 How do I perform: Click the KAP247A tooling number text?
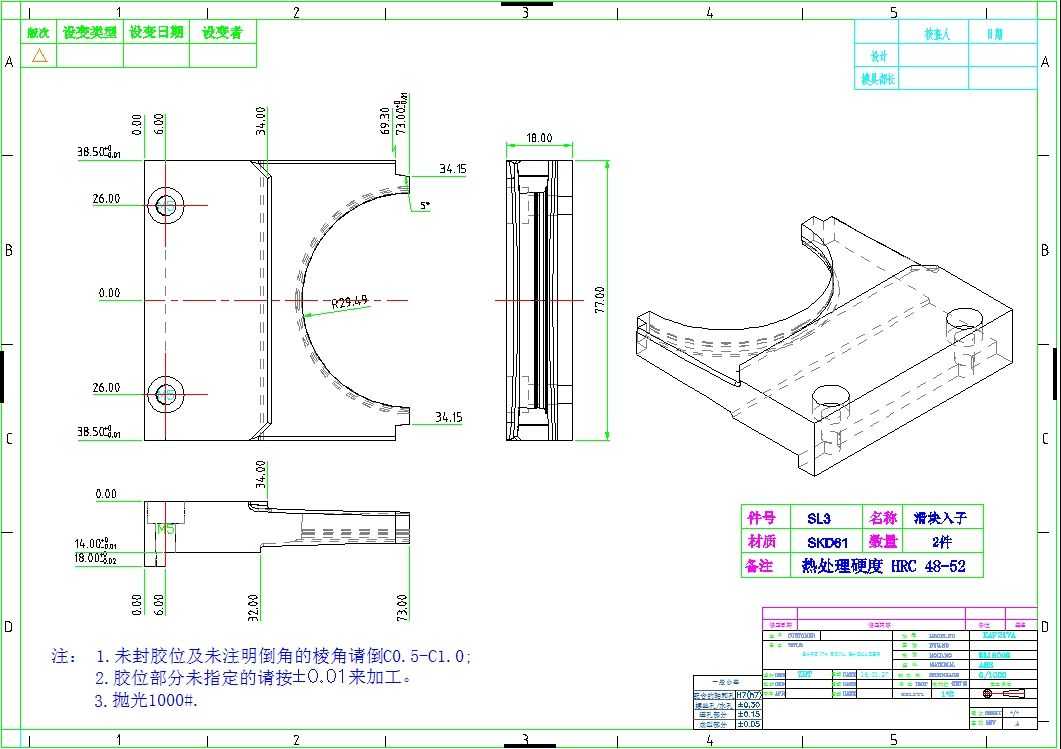tap(998, 635)
